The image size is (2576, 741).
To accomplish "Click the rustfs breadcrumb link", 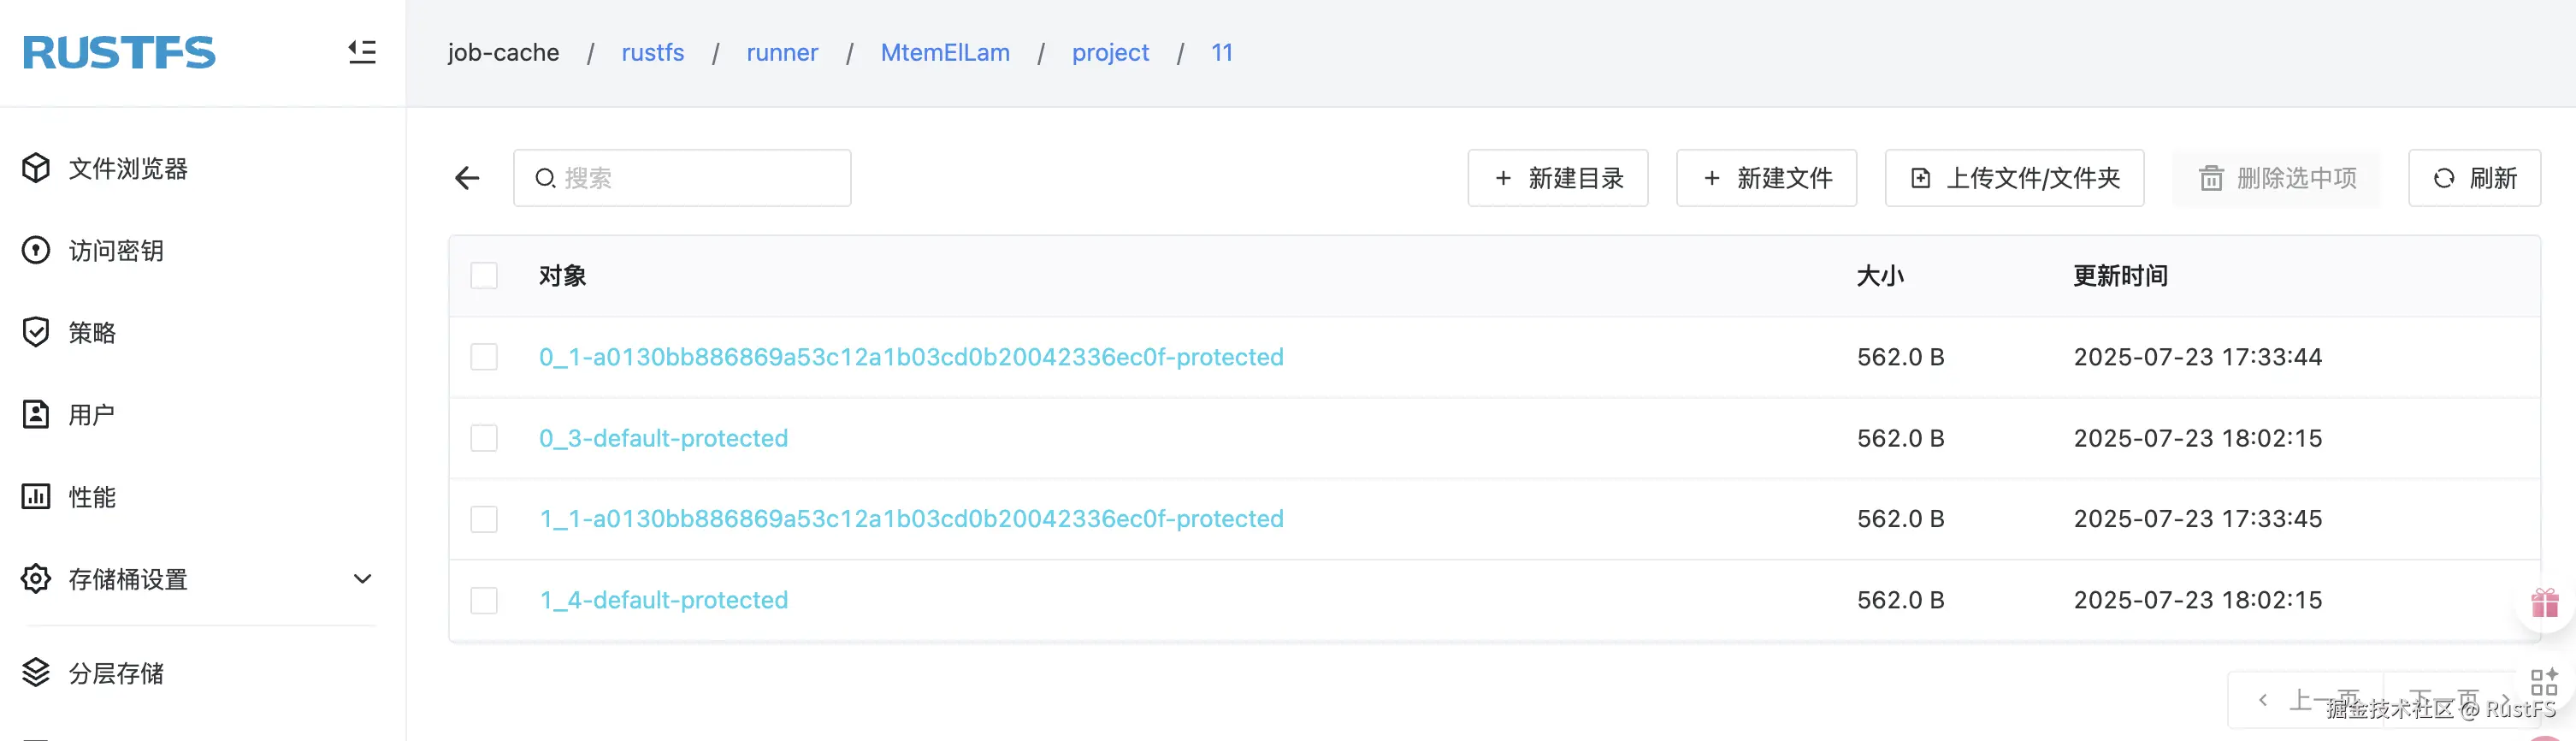I will click(x=653, y=52).
